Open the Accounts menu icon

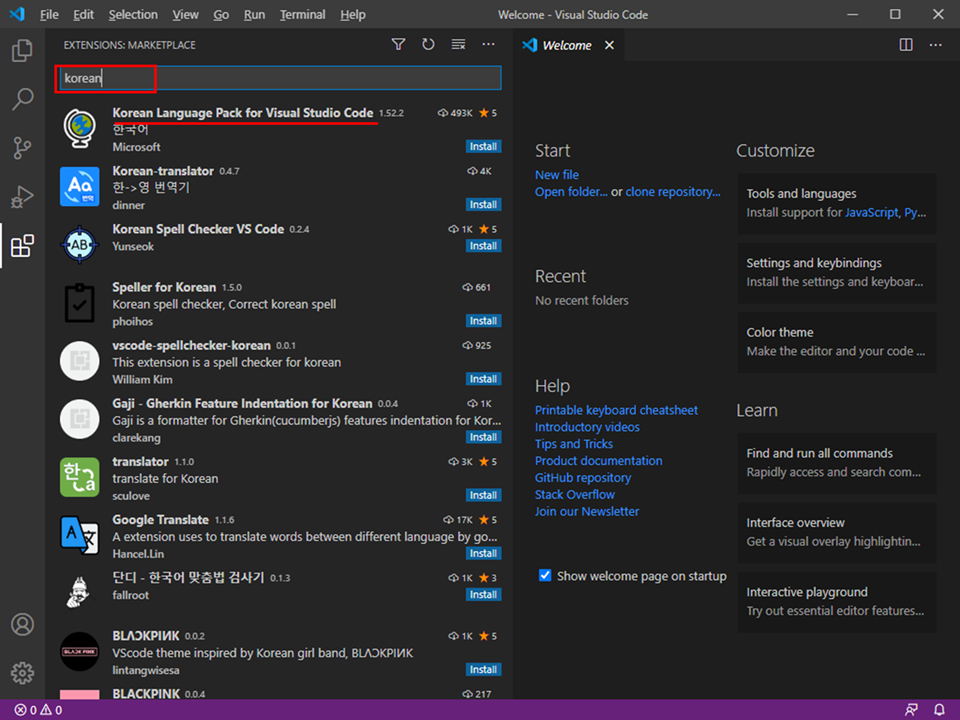(22, 624)
